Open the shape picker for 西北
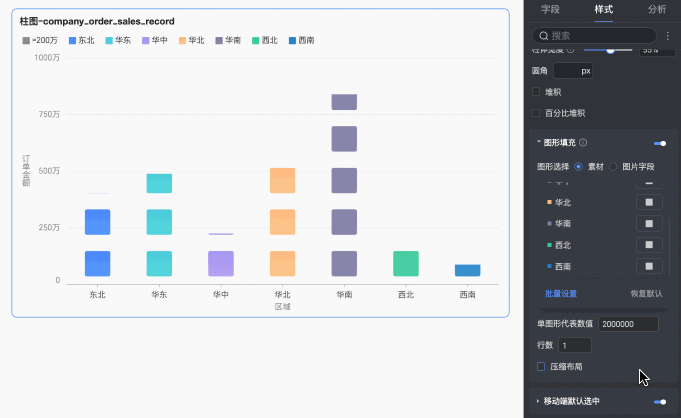Viewport: 681px width, 418px height. [x=649, y=245]
